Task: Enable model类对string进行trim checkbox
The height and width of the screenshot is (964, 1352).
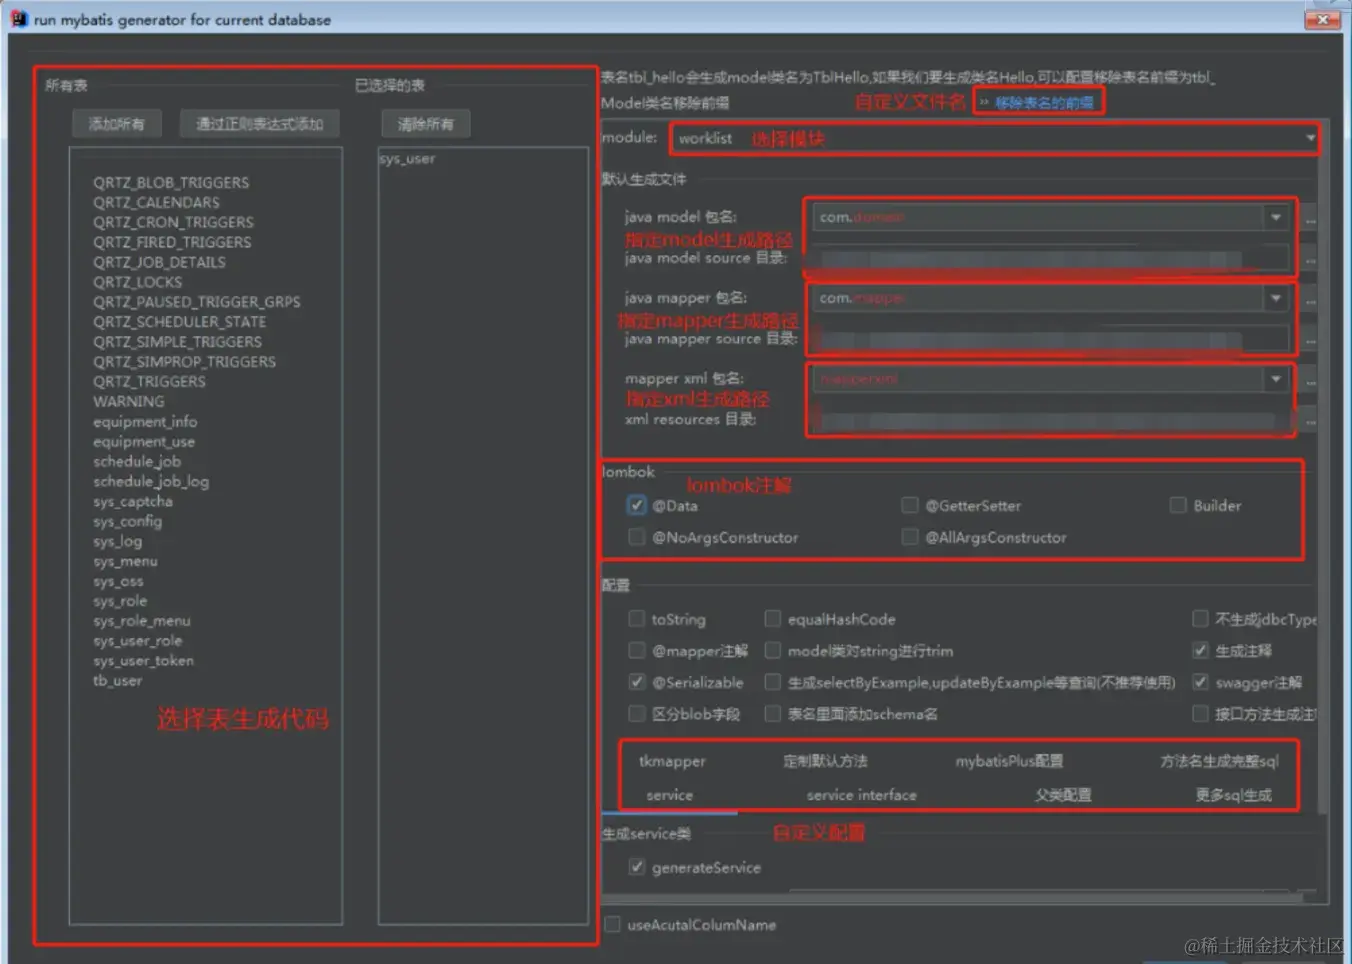Action: click(772, 651)
